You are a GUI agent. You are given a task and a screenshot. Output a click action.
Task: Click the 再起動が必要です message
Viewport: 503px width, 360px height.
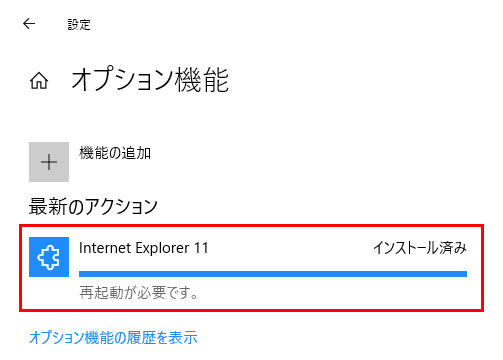click(139, 293)
